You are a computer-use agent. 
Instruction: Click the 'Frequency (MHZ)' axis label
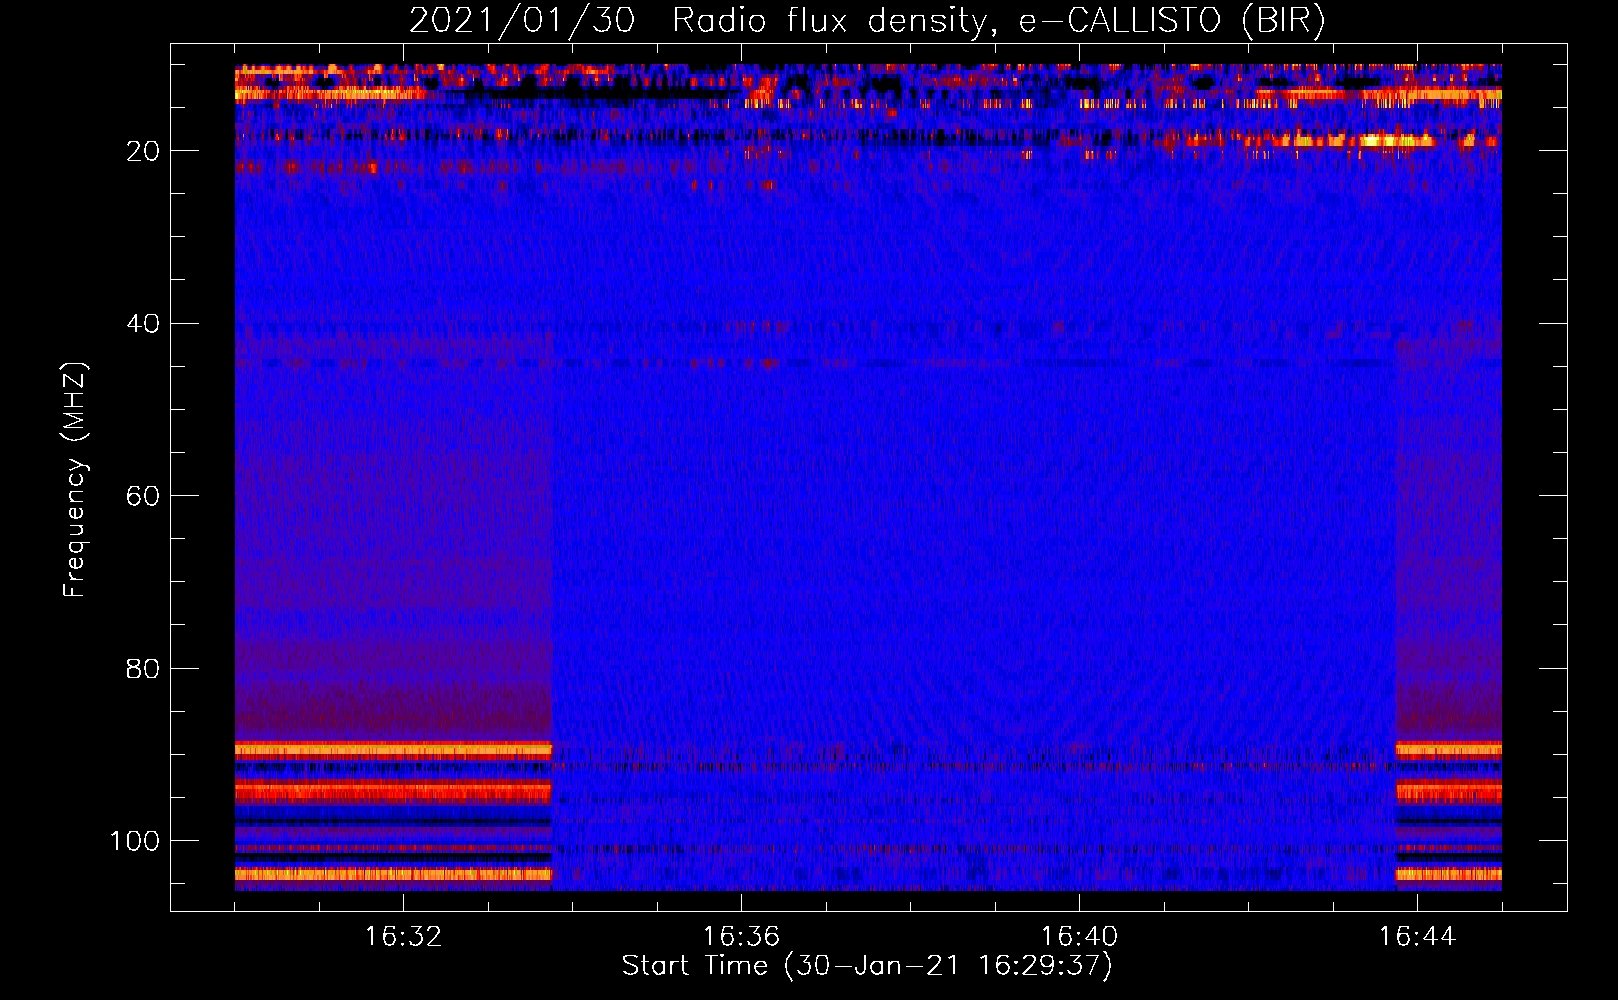point(75,480)
